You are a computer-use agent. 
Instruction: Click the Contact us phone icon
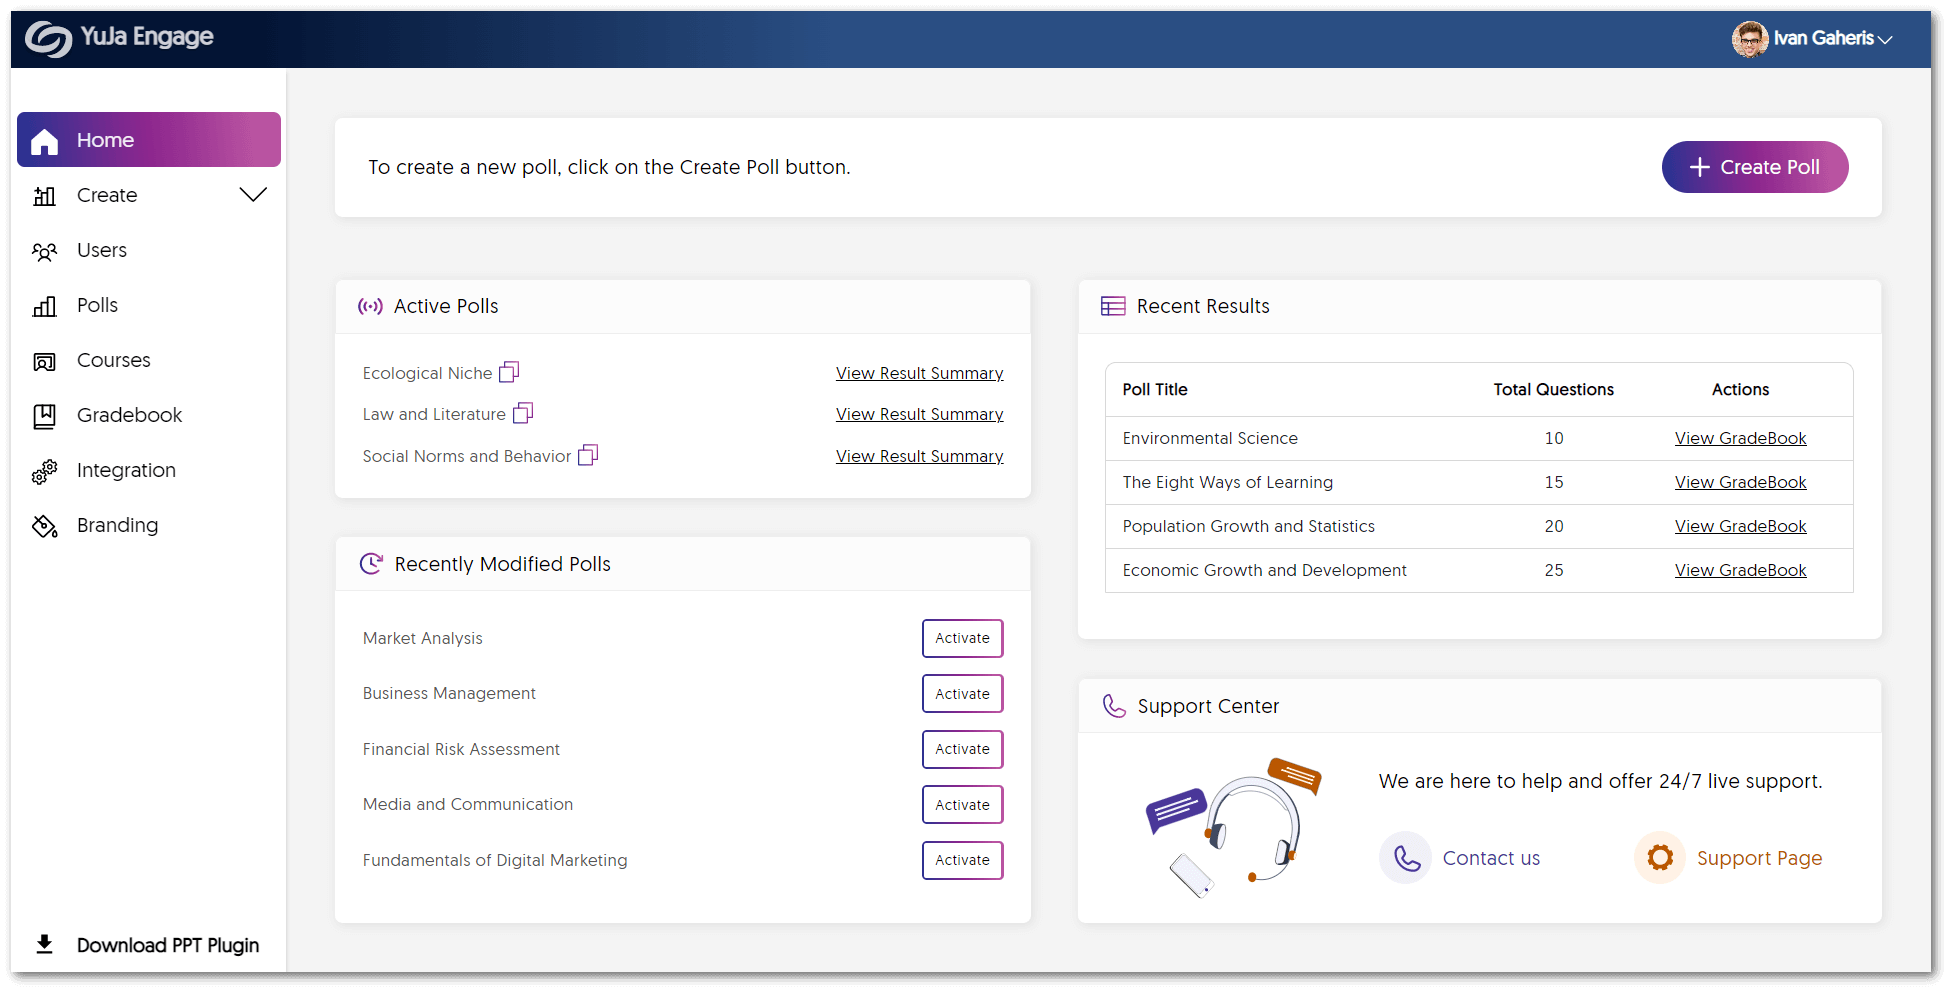click(x=1406, y=858)
